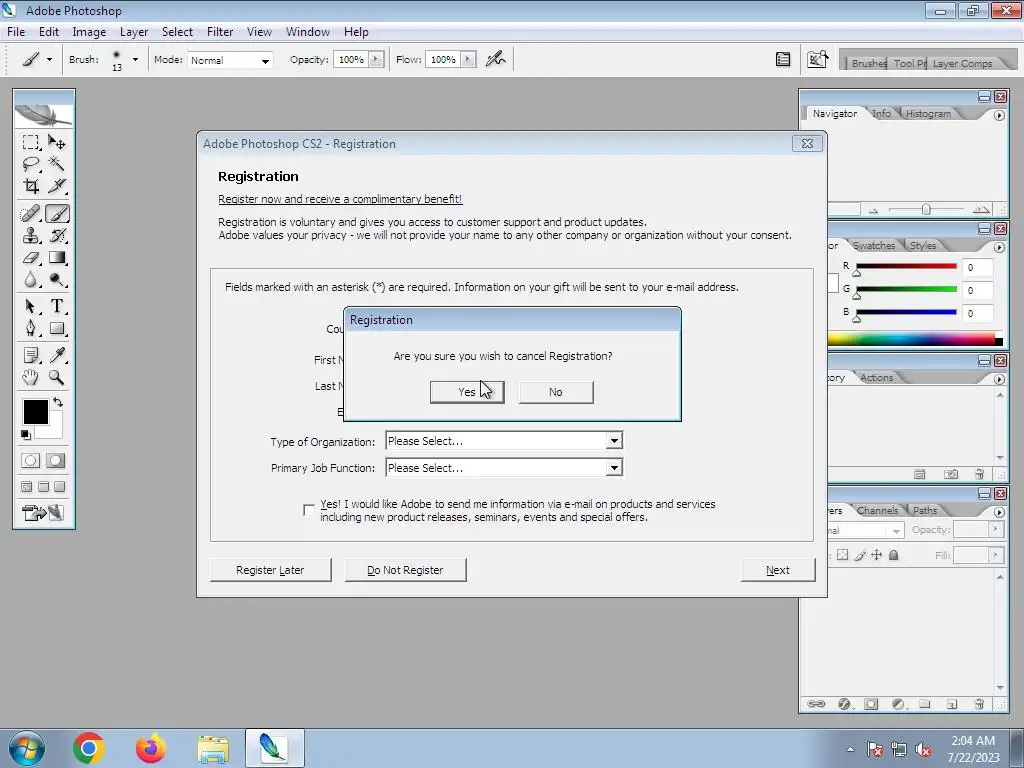This screenshot has height=768, width=1024.
Task: Click No to keep registering
Action: [556, 392]
